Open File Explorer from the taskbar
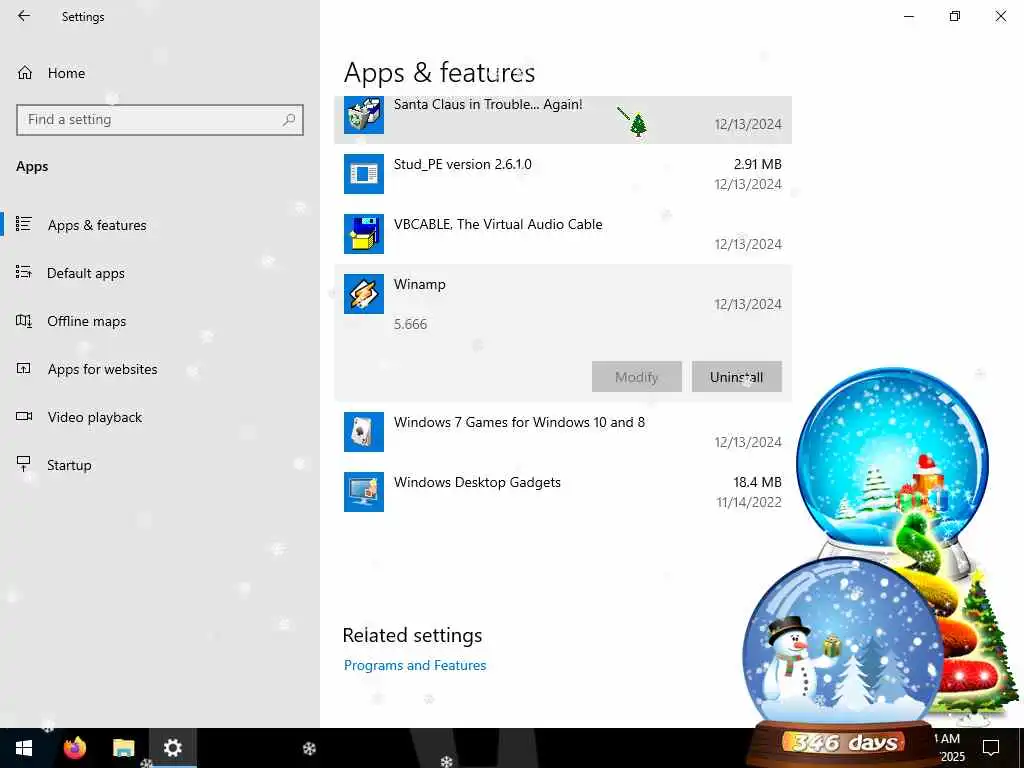1024x768 pixels. 123,748
